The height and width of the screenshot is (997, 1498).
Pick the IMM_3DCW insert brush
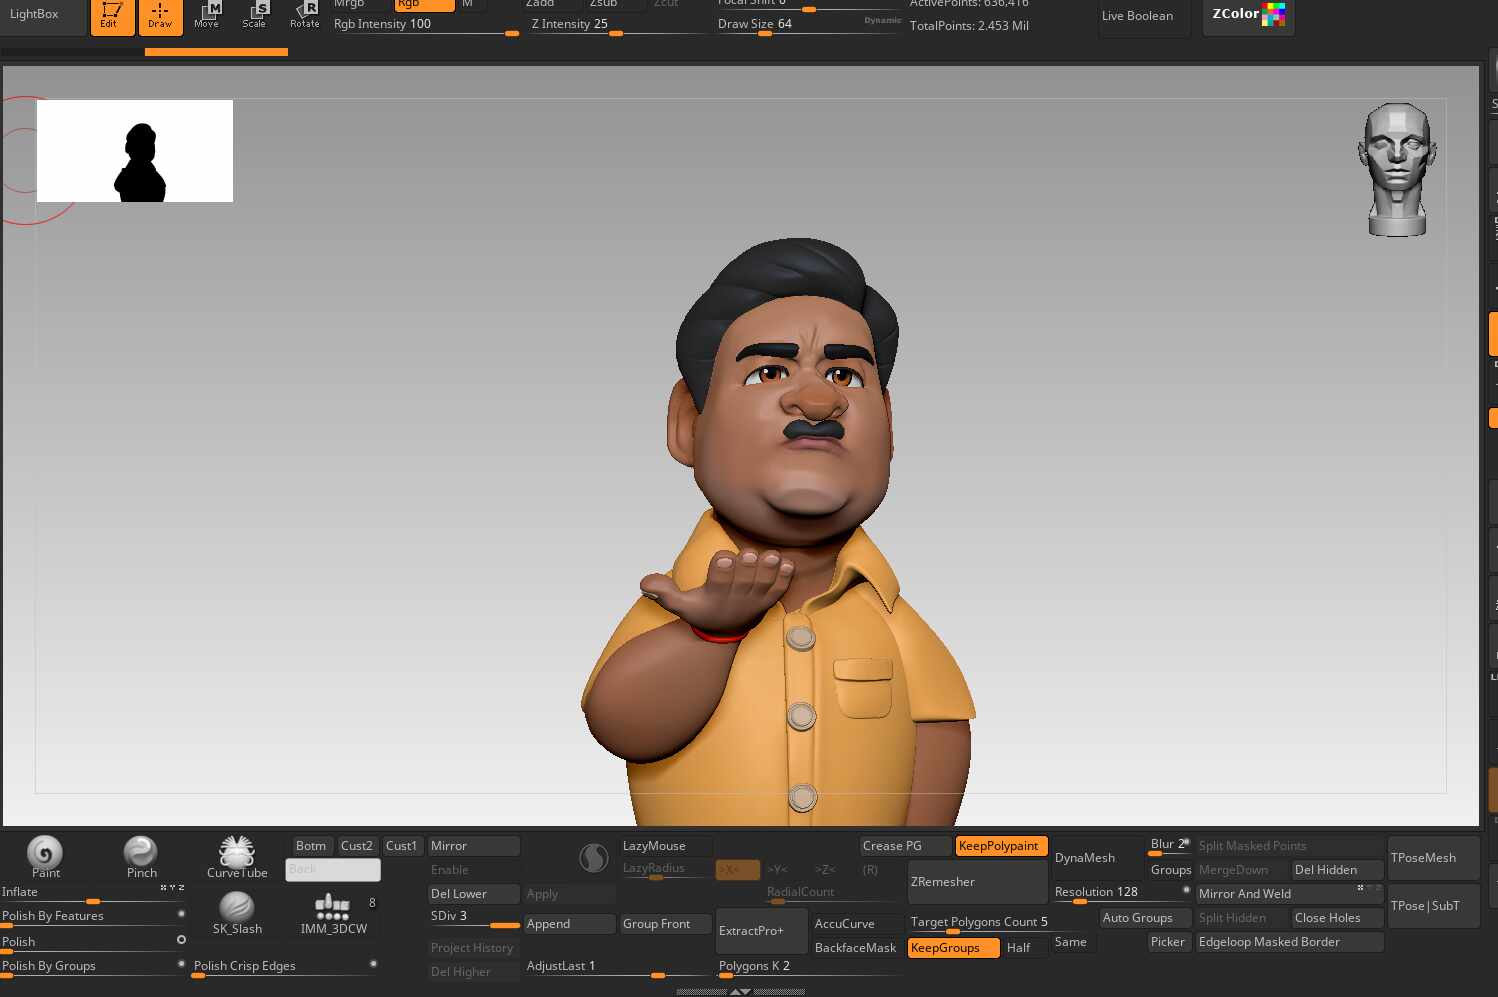click(x=333, y=912)
